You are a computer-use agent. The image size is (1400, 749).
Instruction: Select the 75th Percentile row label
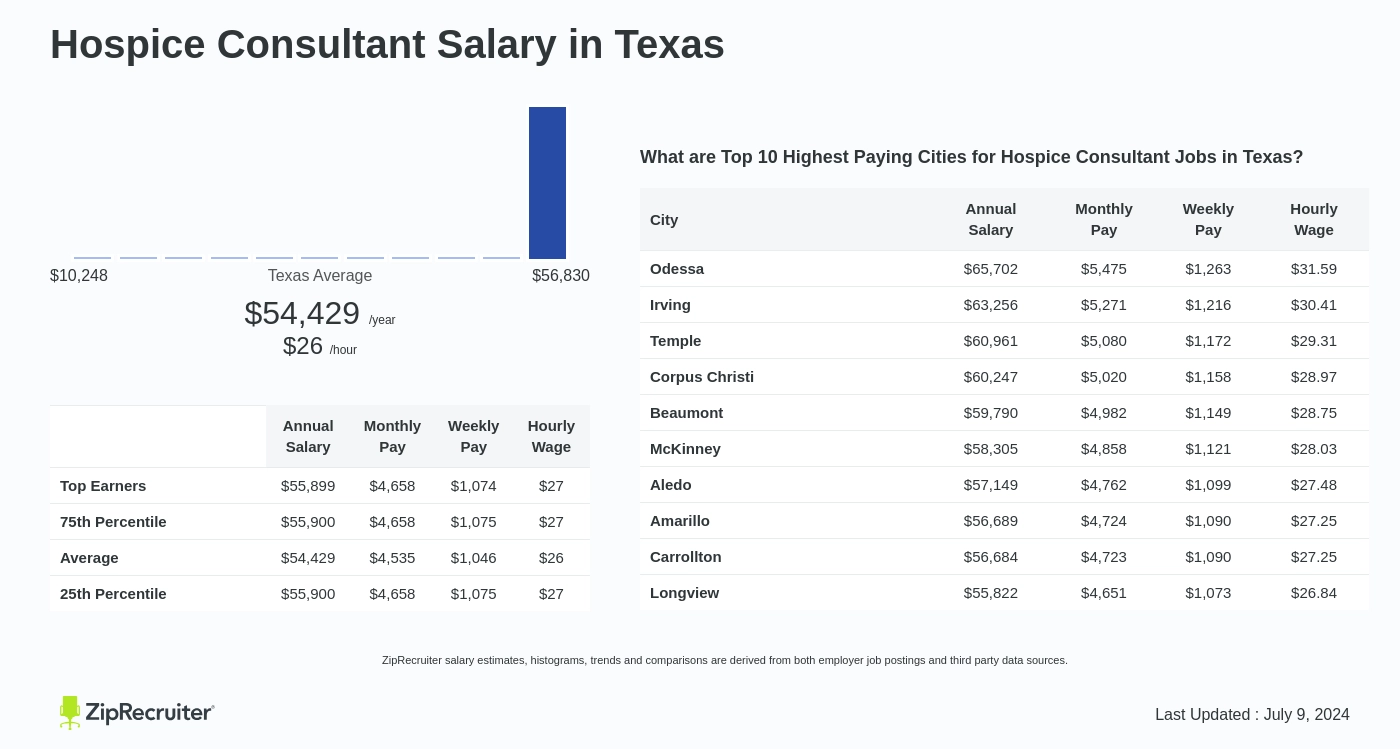click(113, 521)
